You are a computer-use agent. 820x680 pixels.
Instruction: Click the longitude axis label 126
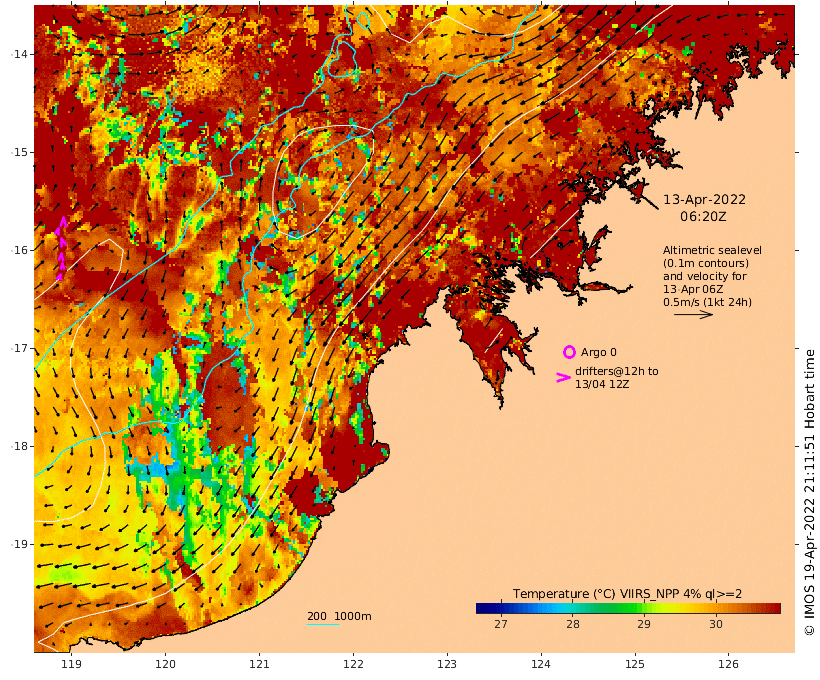click(728, 664)
